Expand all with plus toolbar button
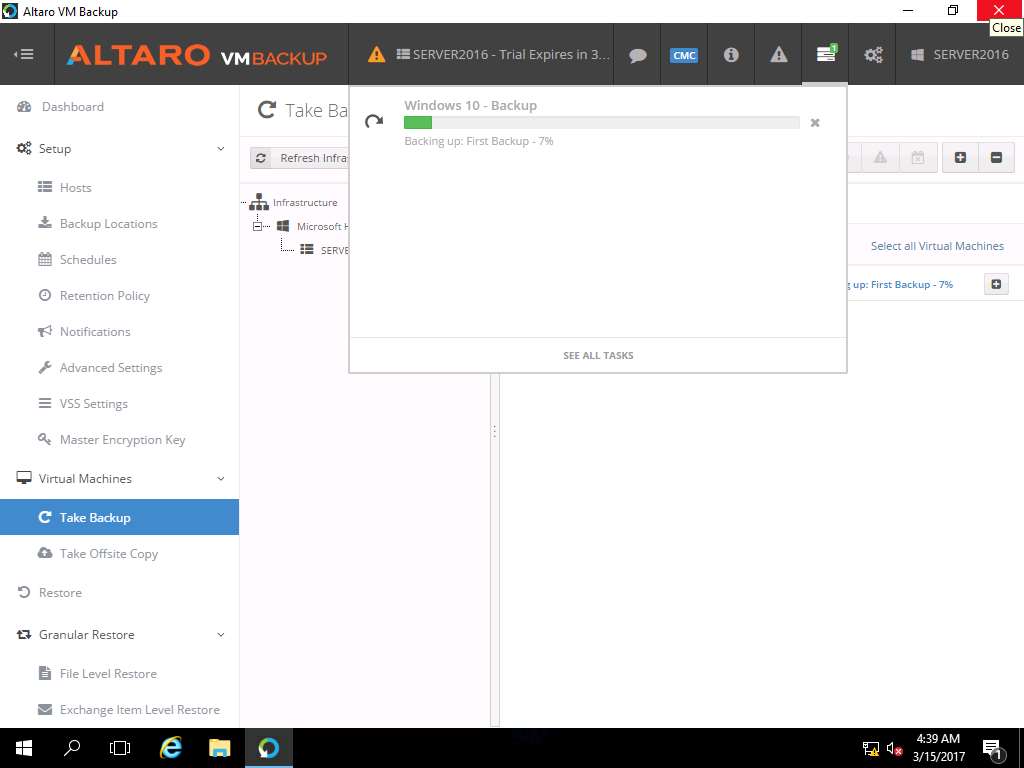This screenshot has height=768, width=1024. coord(960,157)
